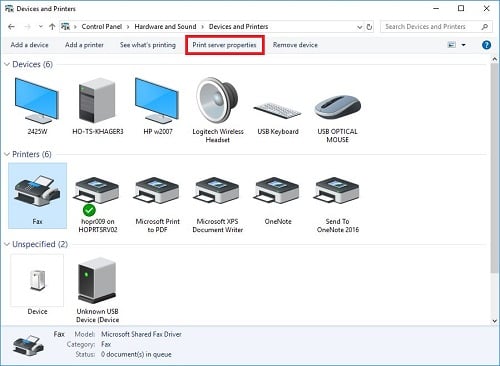The width and height of the screenshot is (500, 366).
Task: Go back with the Back arrow
Action: tap(11, 27)
